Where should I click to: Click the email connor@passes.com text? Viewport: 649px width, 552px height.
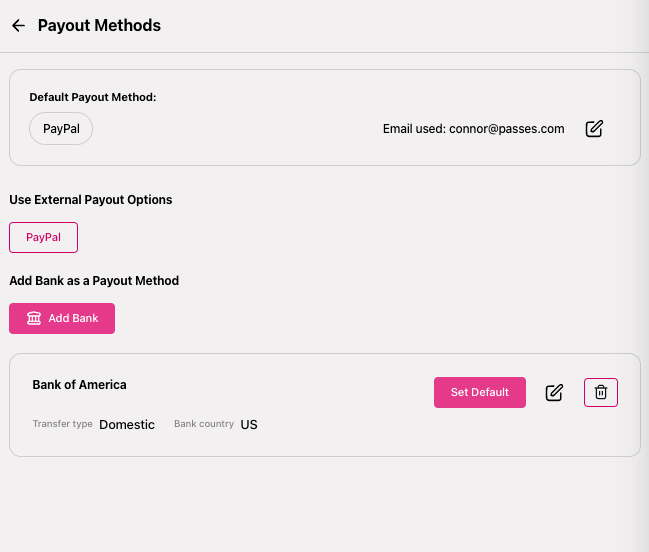tap(507, 129)
